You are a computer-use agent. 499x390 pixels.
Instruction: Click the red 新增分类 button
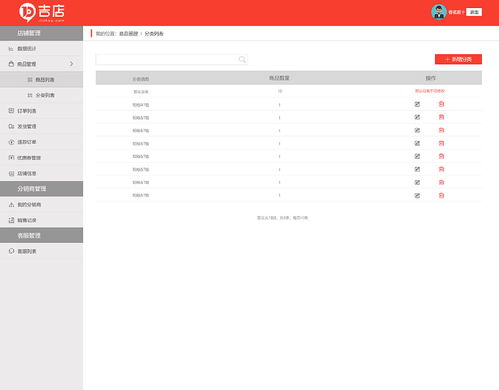458,59
